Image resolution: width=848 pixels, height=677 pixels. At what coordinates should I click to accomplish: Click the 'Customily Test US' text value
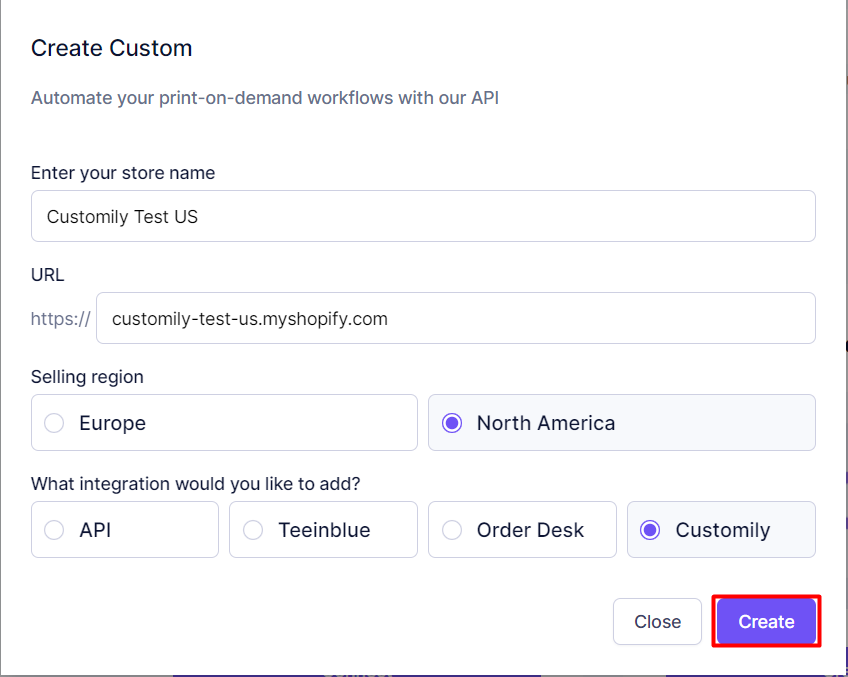coord(122,216)
